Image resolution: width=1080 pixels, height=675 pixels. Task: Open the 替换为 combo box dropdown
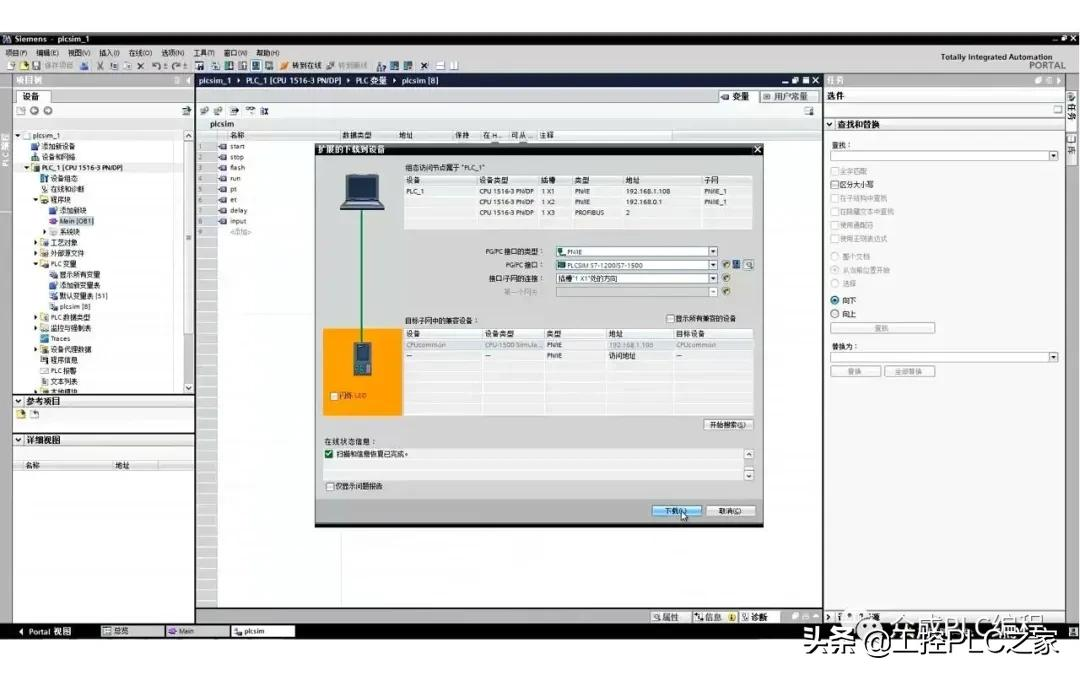[x=1053, y=357]
